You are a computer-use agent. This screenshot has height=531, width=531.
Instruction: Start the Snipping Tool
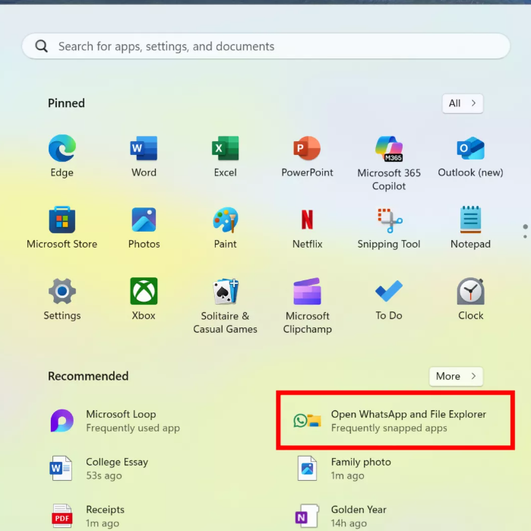[389, 228]
